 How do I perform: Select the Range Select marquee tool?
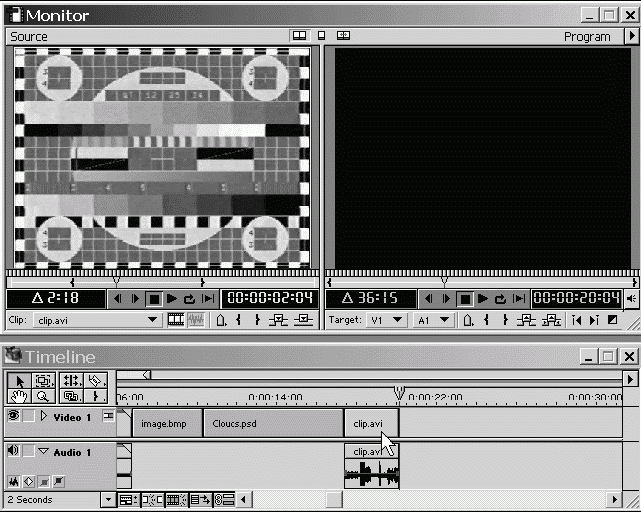(x=43, y=381)
